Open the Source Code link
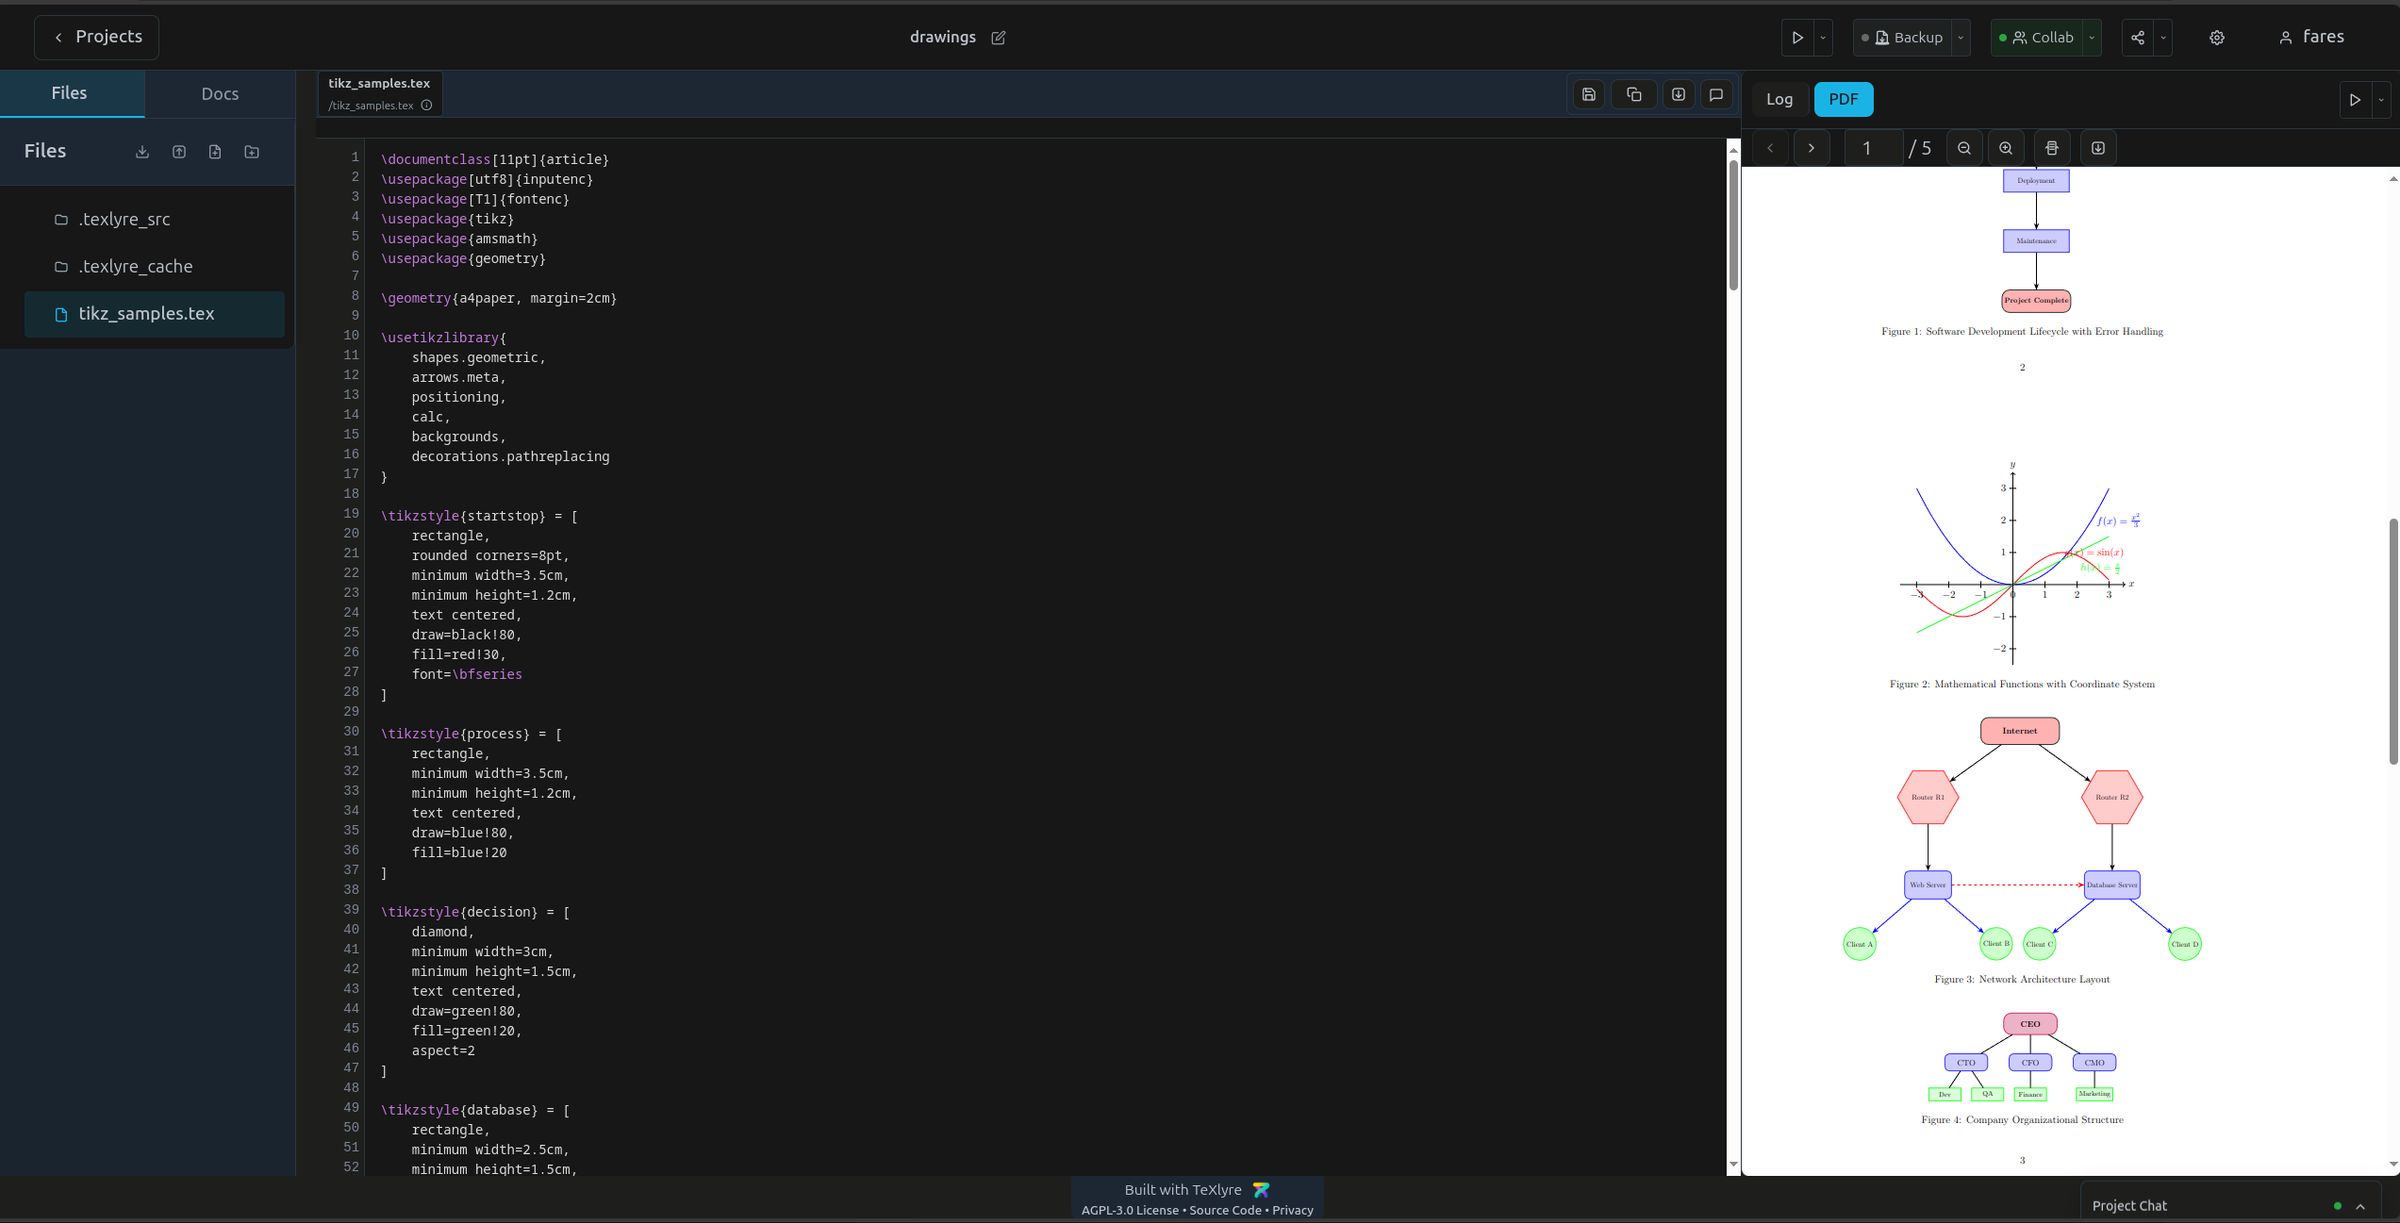 click(1225, 1210)
